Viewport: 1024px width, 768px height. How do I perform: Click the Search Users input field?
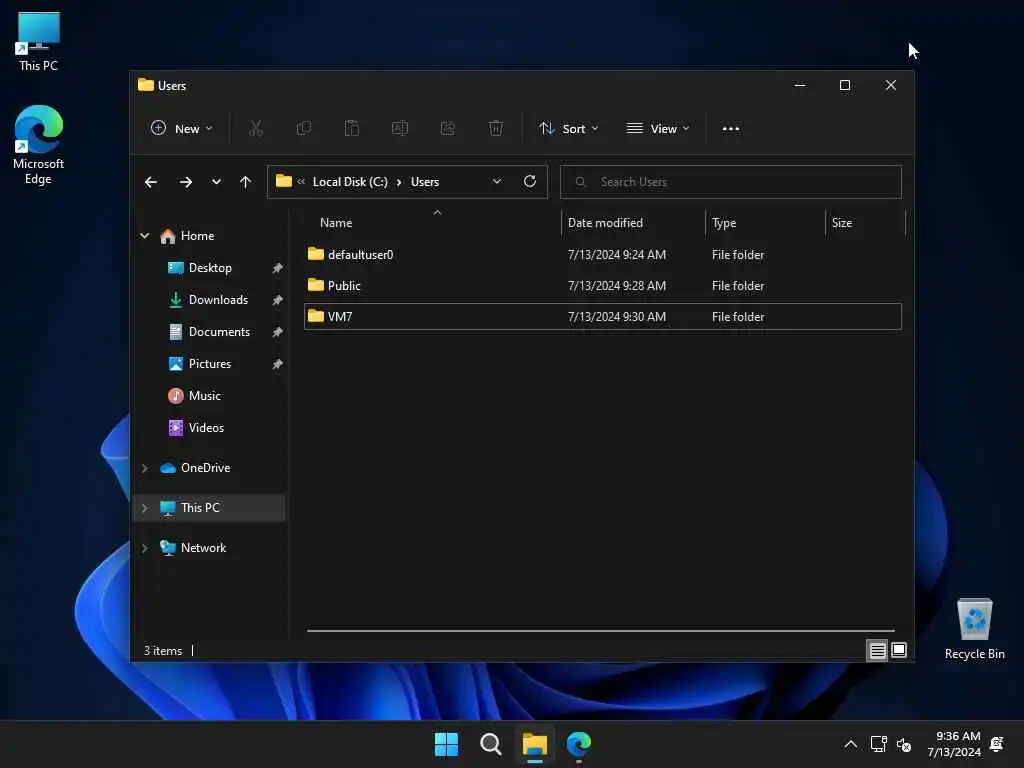[731, 182]
